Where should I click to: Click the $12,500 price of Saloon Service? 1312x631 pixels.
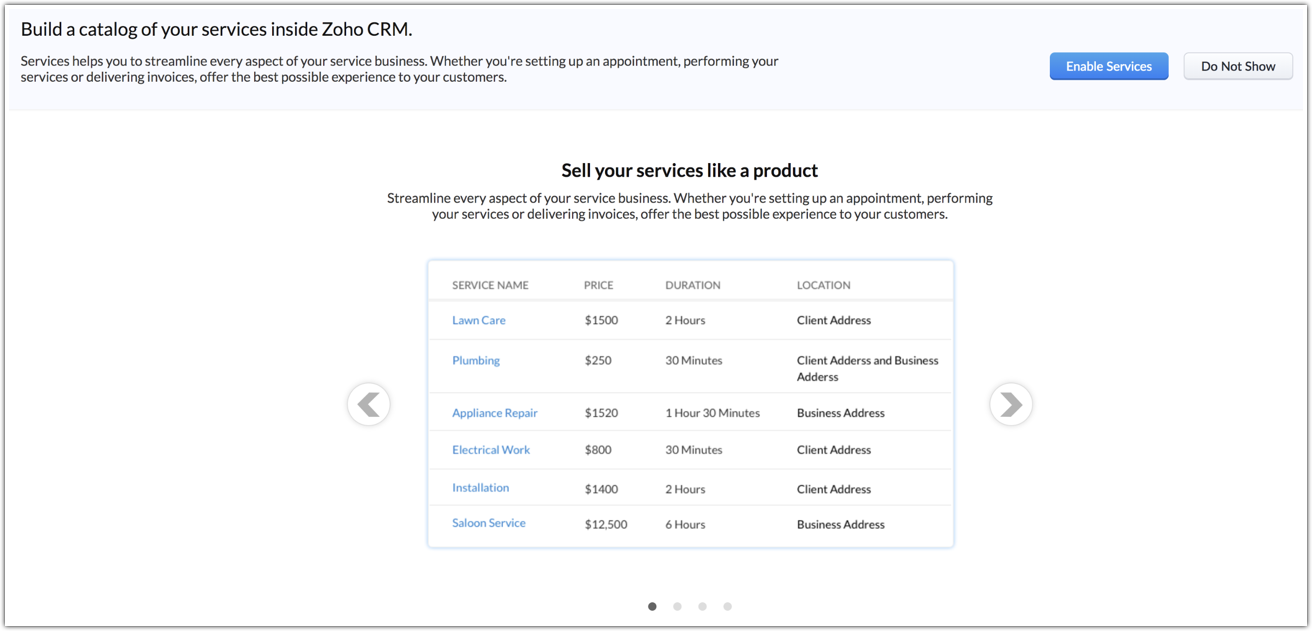point(606,524)
